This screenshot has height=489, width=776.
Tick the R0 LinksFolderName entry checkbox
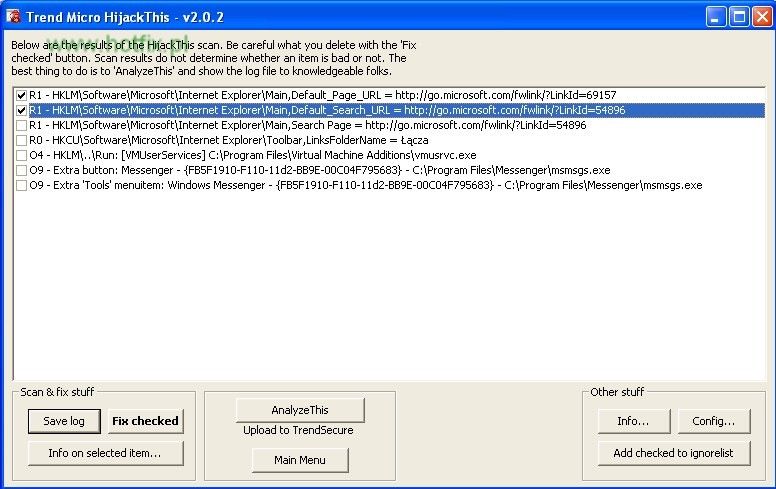pos(21,140)
